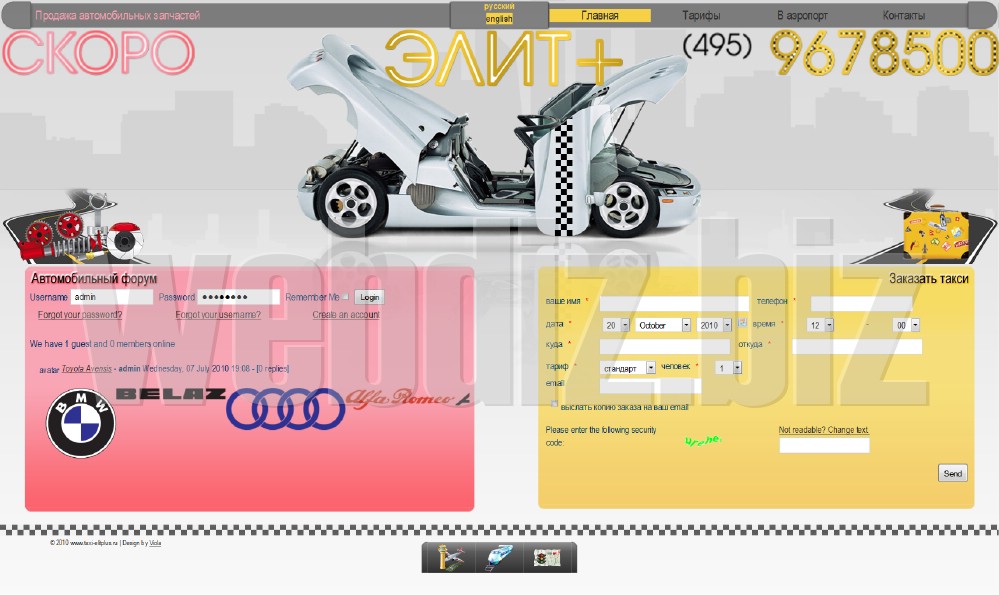999x595 pixels.
Task: Focus the Username input field
Action: [x=111, y=297]
